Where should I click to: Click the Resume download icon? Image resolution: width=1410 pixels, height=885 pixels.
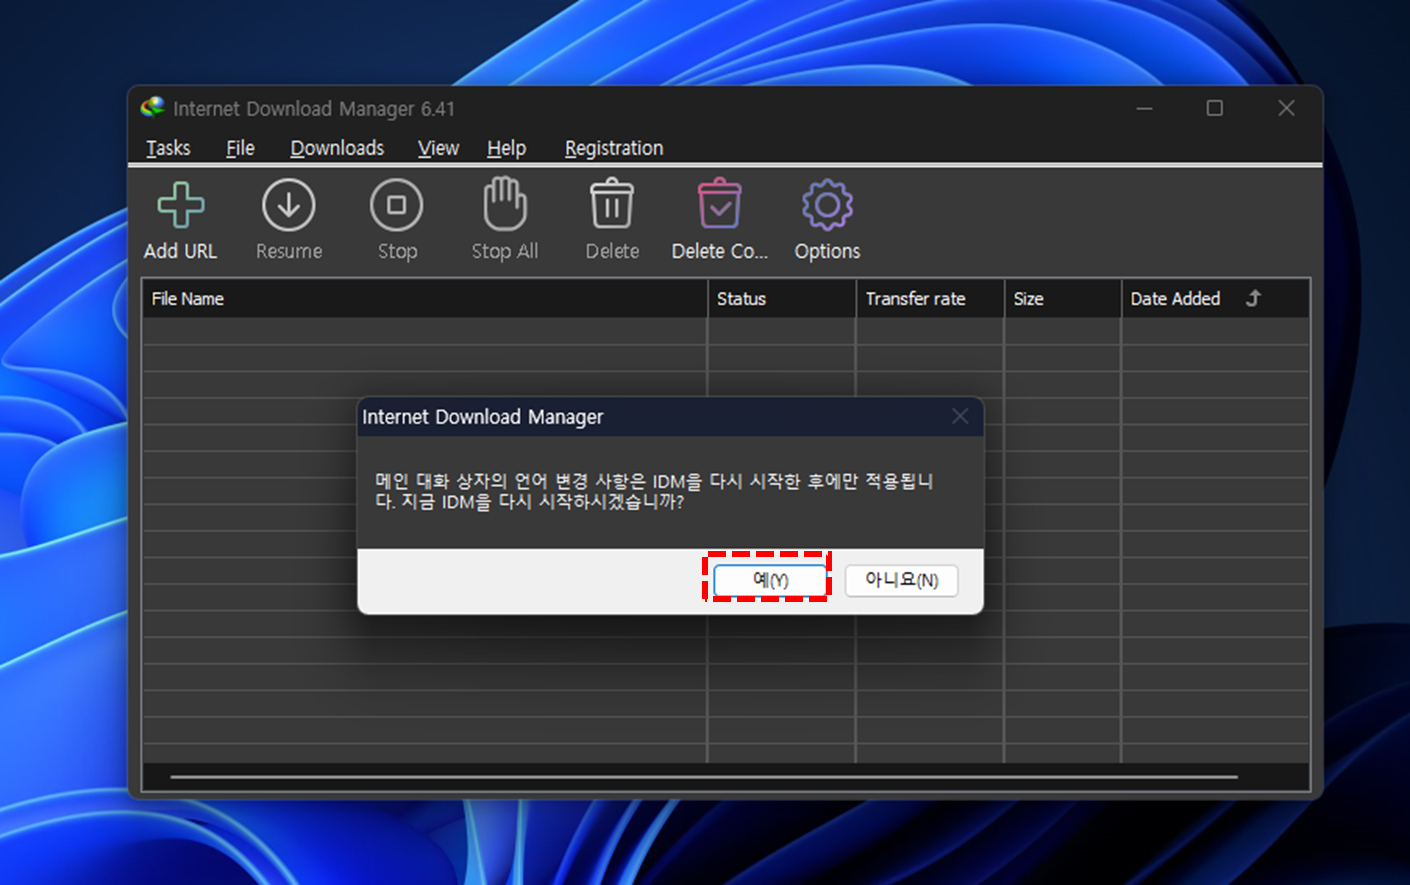(288, 205)
